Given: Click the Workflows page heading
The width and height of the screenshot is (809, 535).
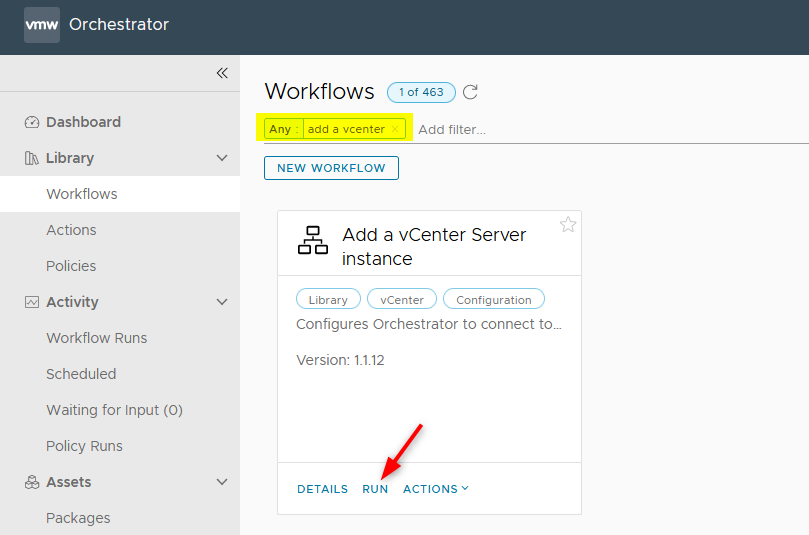Looking at the screenshot, I should point(319,91).
